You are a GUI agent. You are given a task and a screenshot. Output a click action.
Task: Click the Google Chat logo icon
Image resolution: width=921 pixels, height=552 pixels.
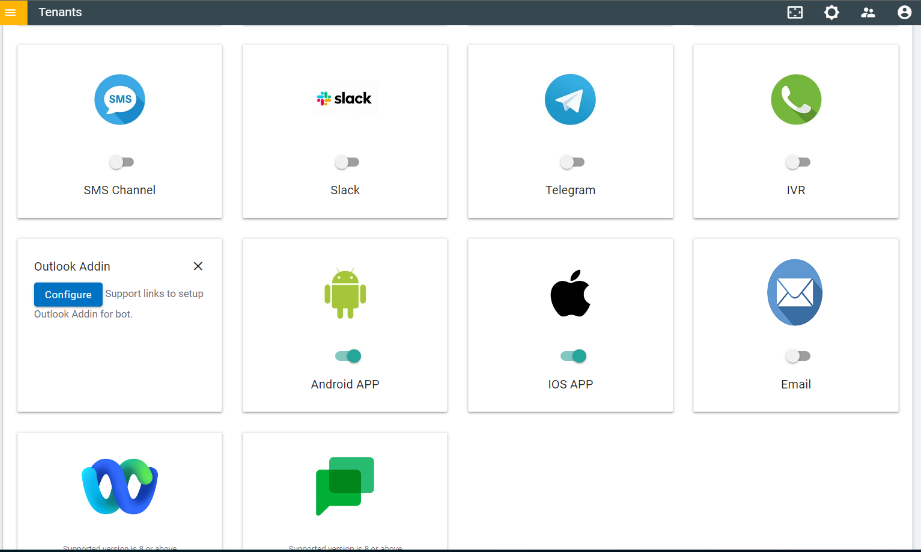click(x=345, y=486)
